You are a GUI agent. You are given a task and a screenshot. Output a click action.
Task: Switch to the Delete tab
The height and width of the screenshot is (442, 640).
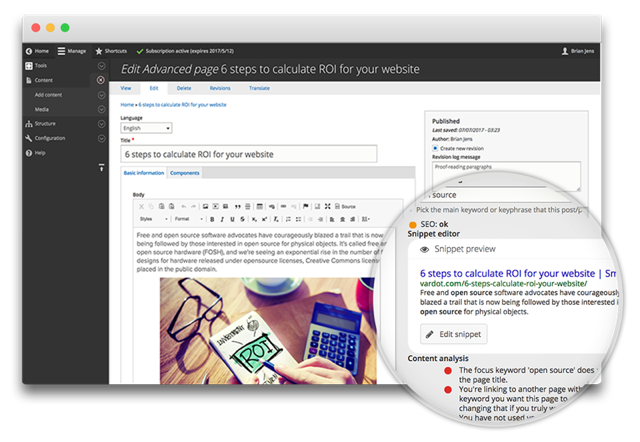pyautogui.click(x=184, y=88)
